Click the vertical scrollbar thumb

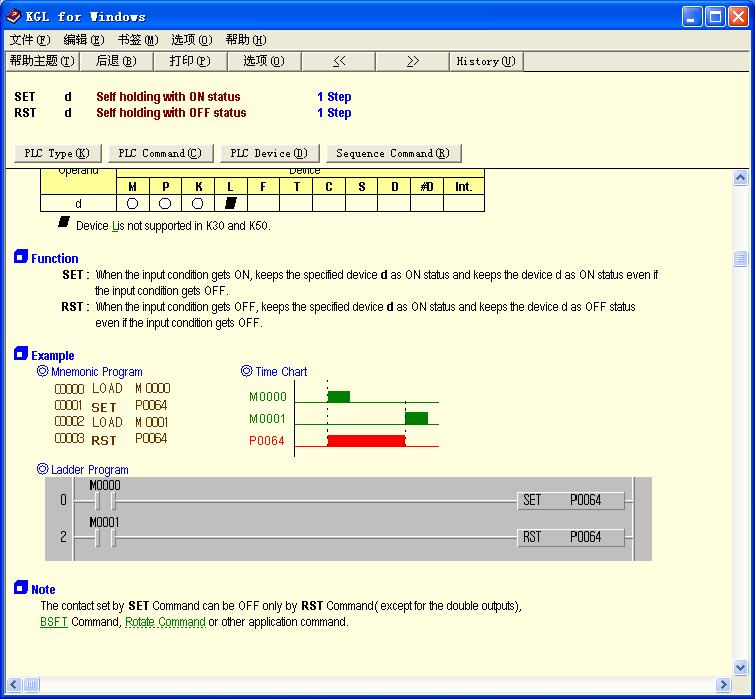741,259
